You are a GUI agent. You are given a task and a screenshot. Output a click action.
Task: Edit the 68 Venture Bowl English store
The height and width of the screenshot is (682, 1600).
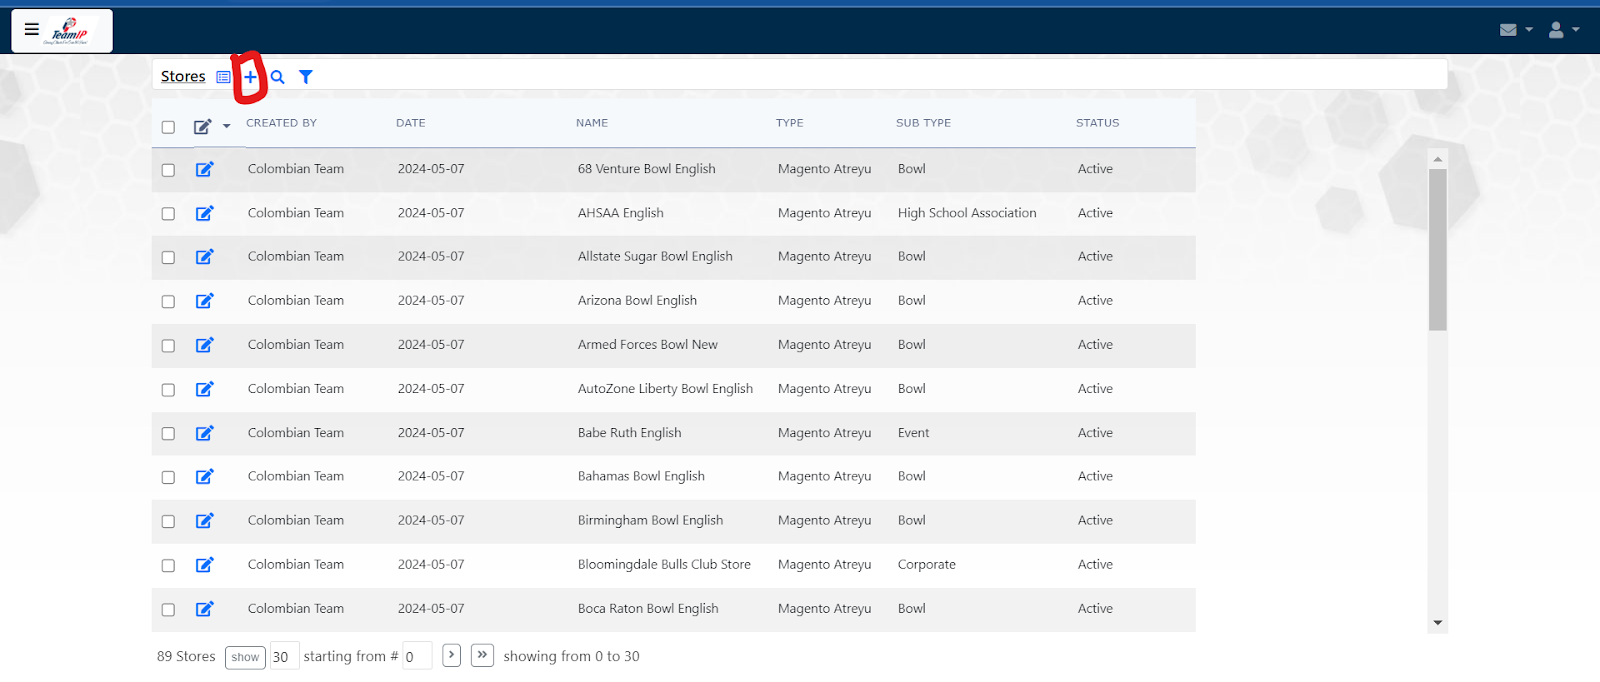204,169
